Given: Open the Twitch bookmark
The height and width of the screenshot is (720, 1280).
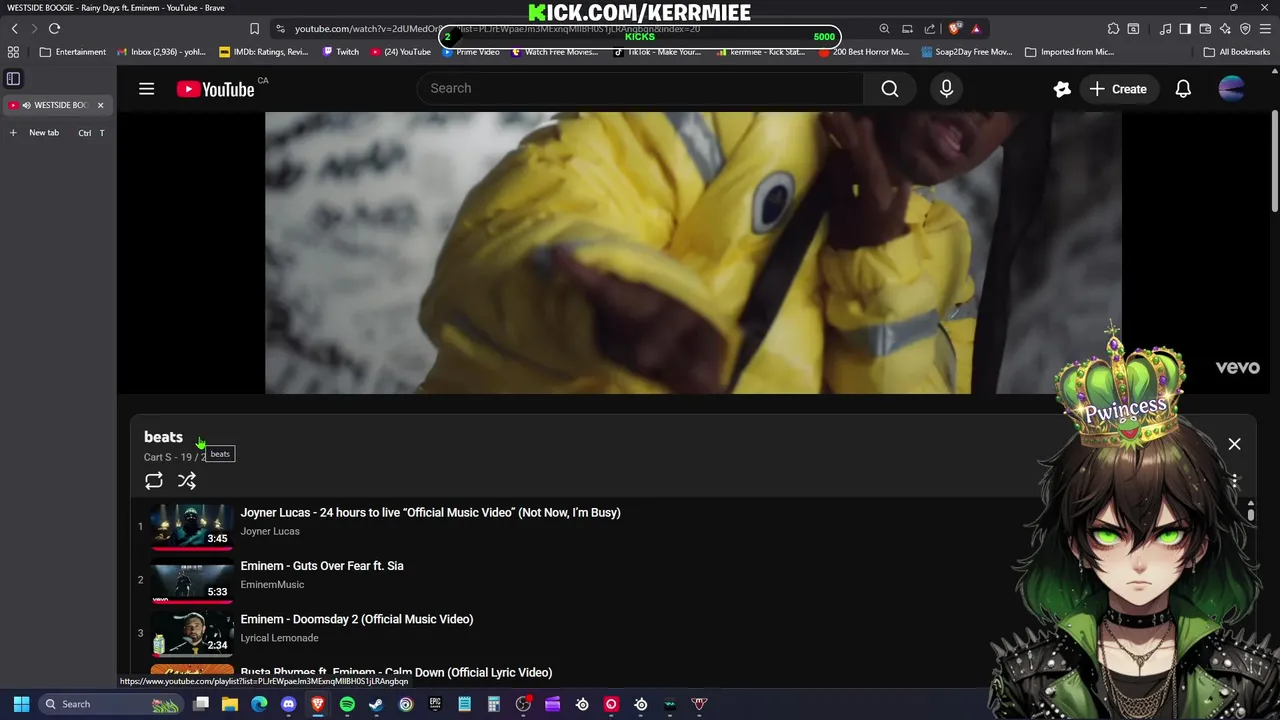Looking at the screenshot, I should (x=340, y=52).
